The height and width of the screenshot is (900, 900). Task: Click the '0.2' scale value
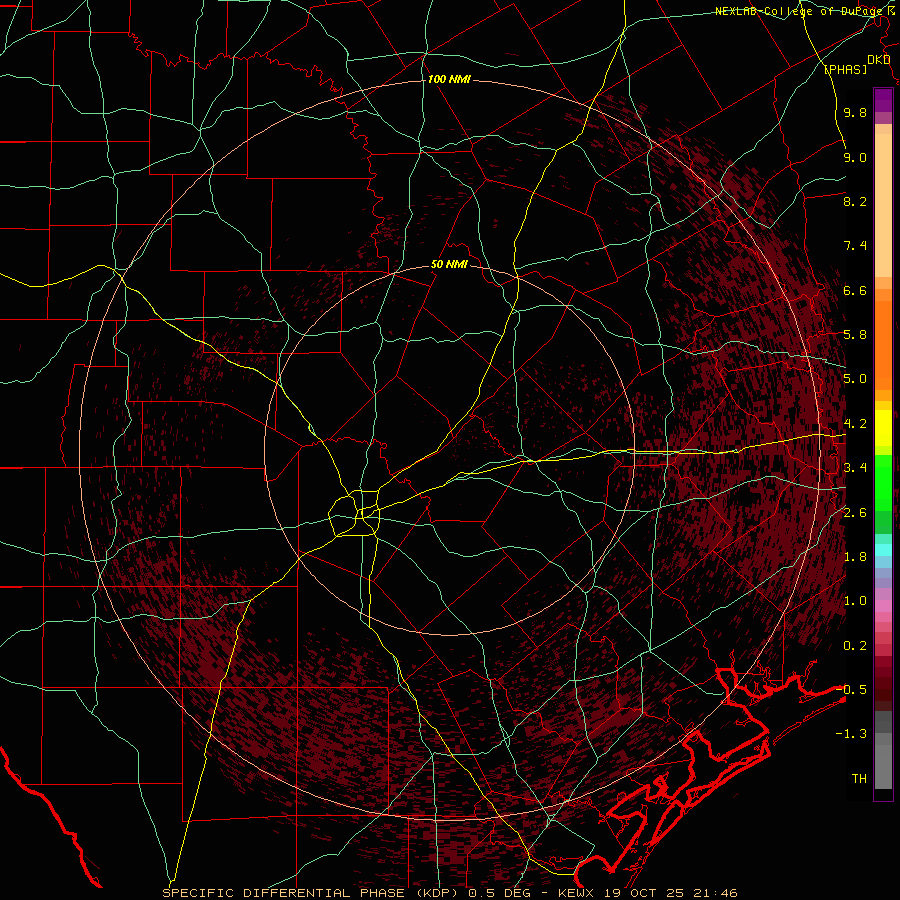[855, 646]
